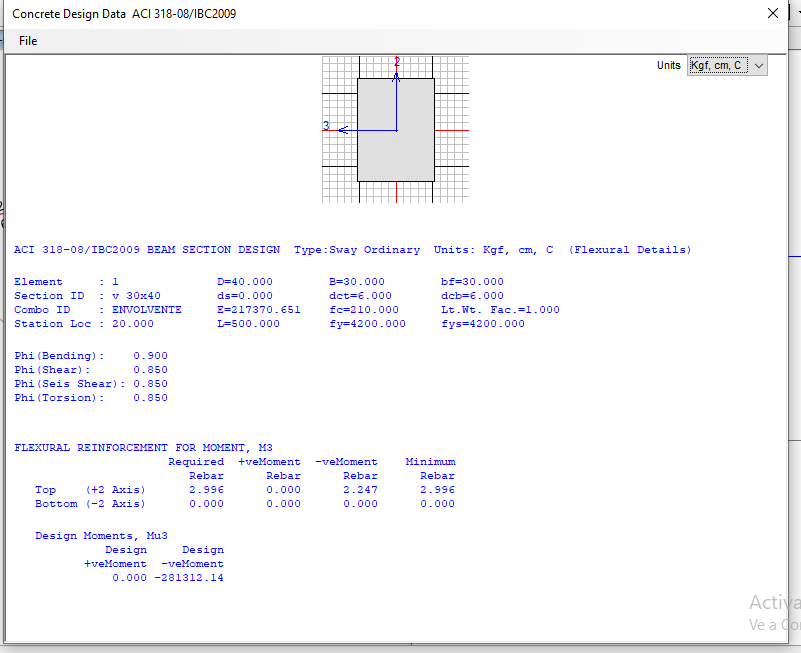Close the Concrete Design Data window
The image size is (801, 653).
772,14
